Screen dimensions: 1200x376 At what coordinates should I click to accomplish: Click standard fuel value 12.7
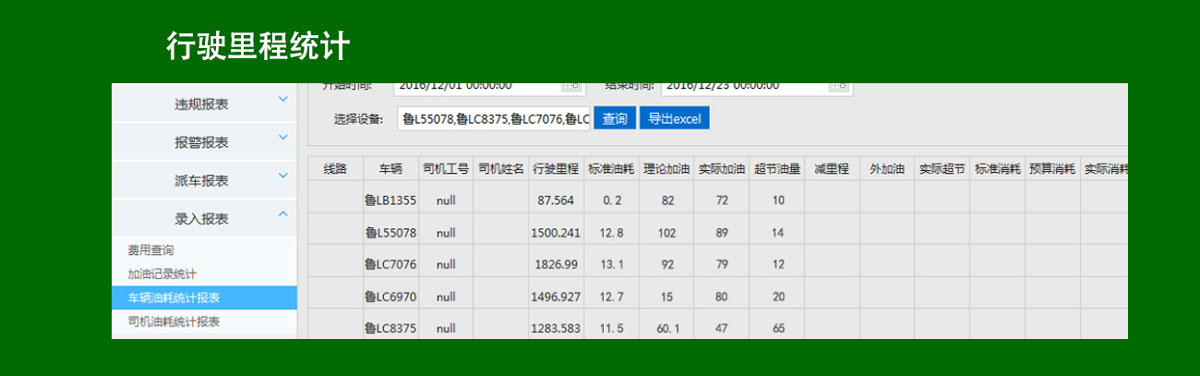coord(612,297)
